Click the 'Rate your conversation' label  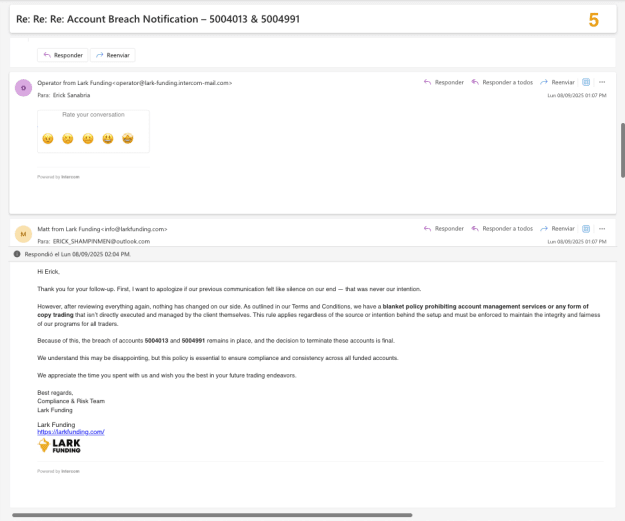(93, 115)
